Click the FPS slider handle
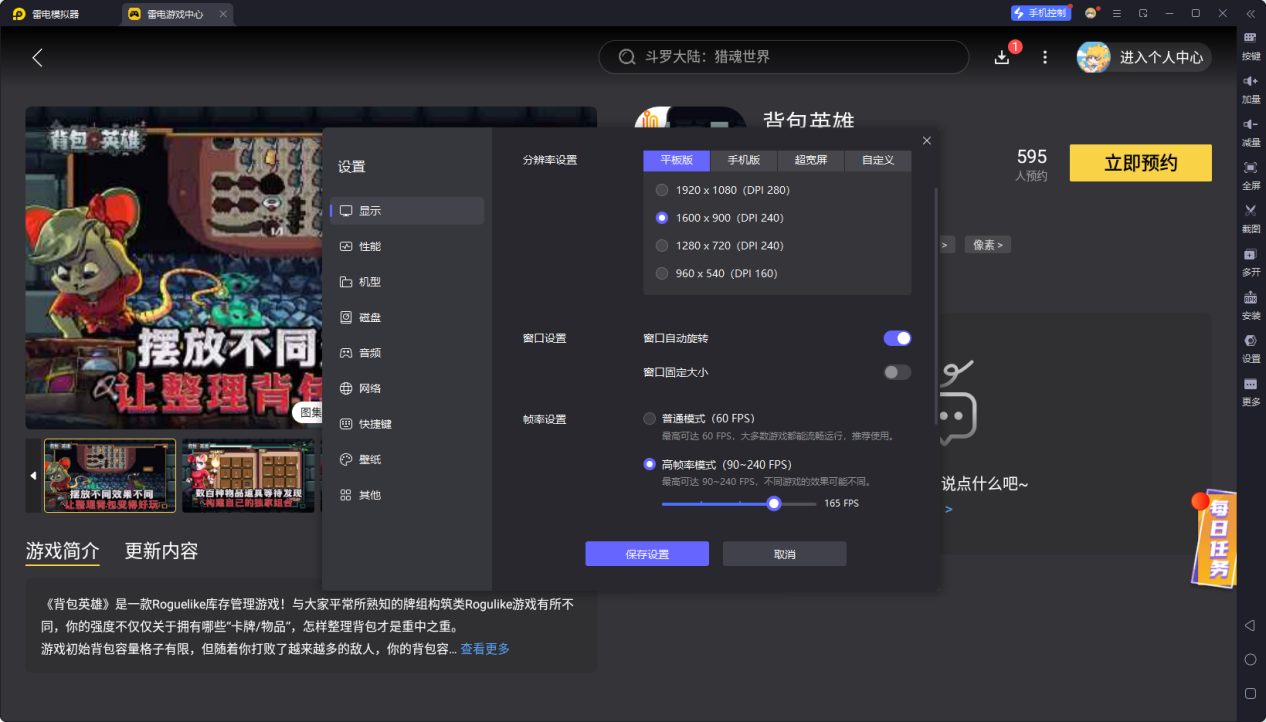The height and width of the screenshot is (722, 1266). tap(774, 504)
